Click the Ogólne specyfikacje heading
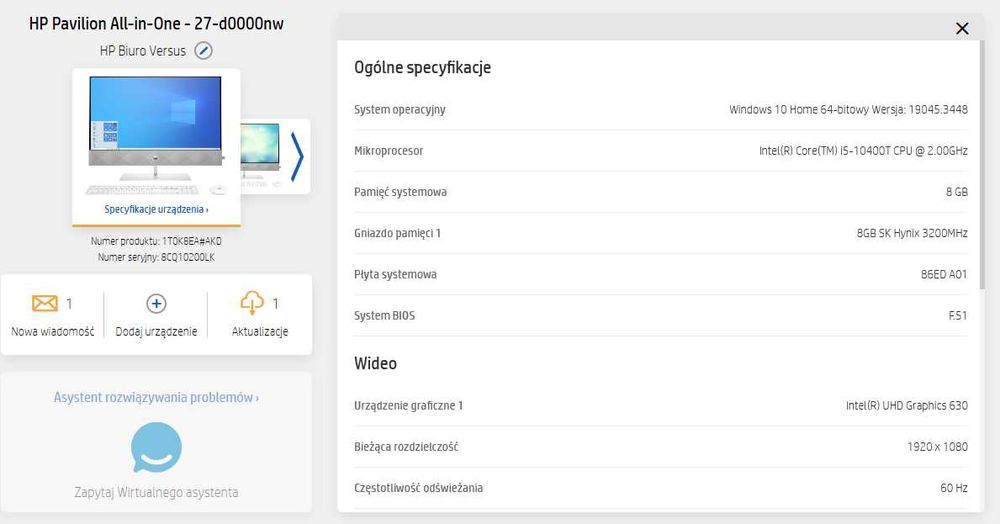The height and width of the screenshot is (524, 1000). 422,68
